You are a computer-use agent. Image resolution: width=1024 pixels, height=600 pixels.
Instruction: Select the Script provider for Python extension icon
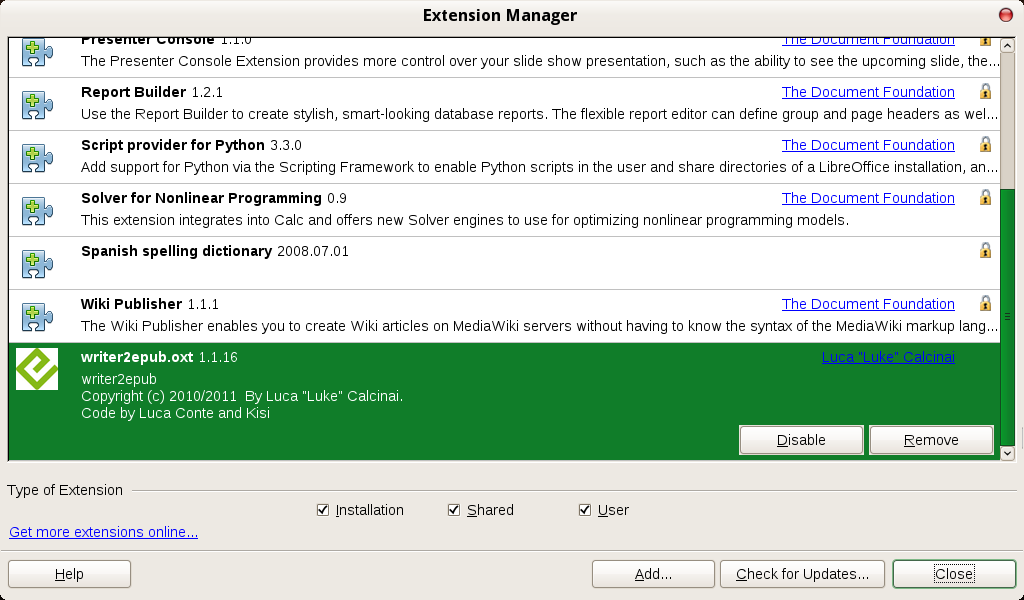pos(36,157)
